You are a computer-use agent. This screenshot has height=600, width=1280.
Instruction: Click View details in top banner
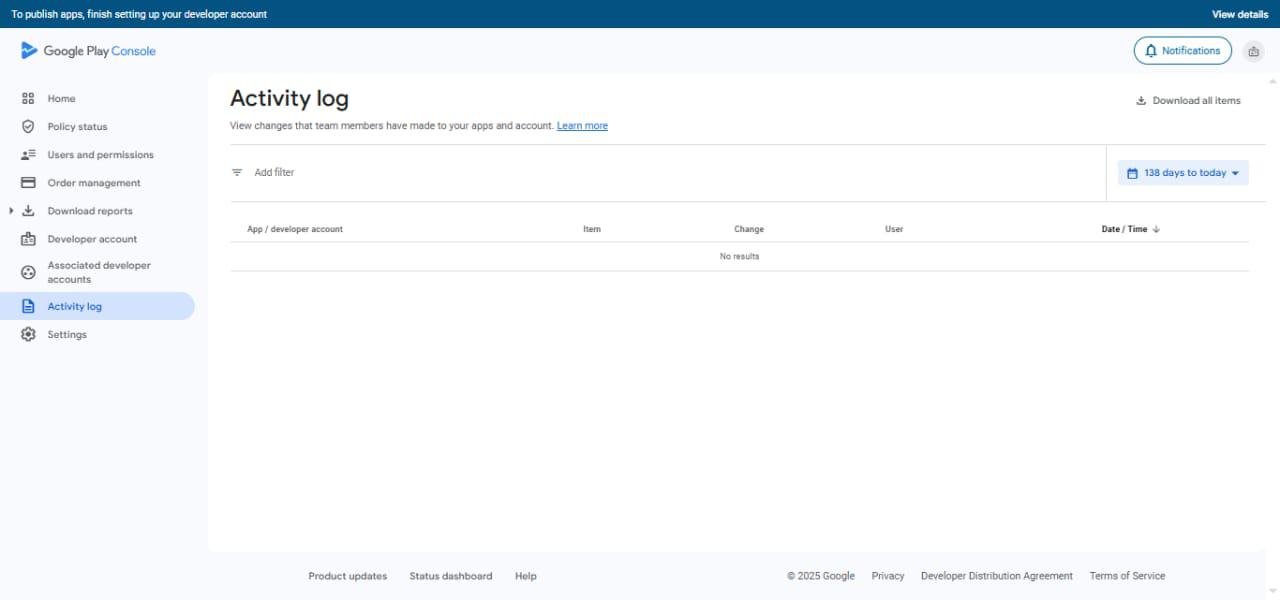[x=1240, y=14]
